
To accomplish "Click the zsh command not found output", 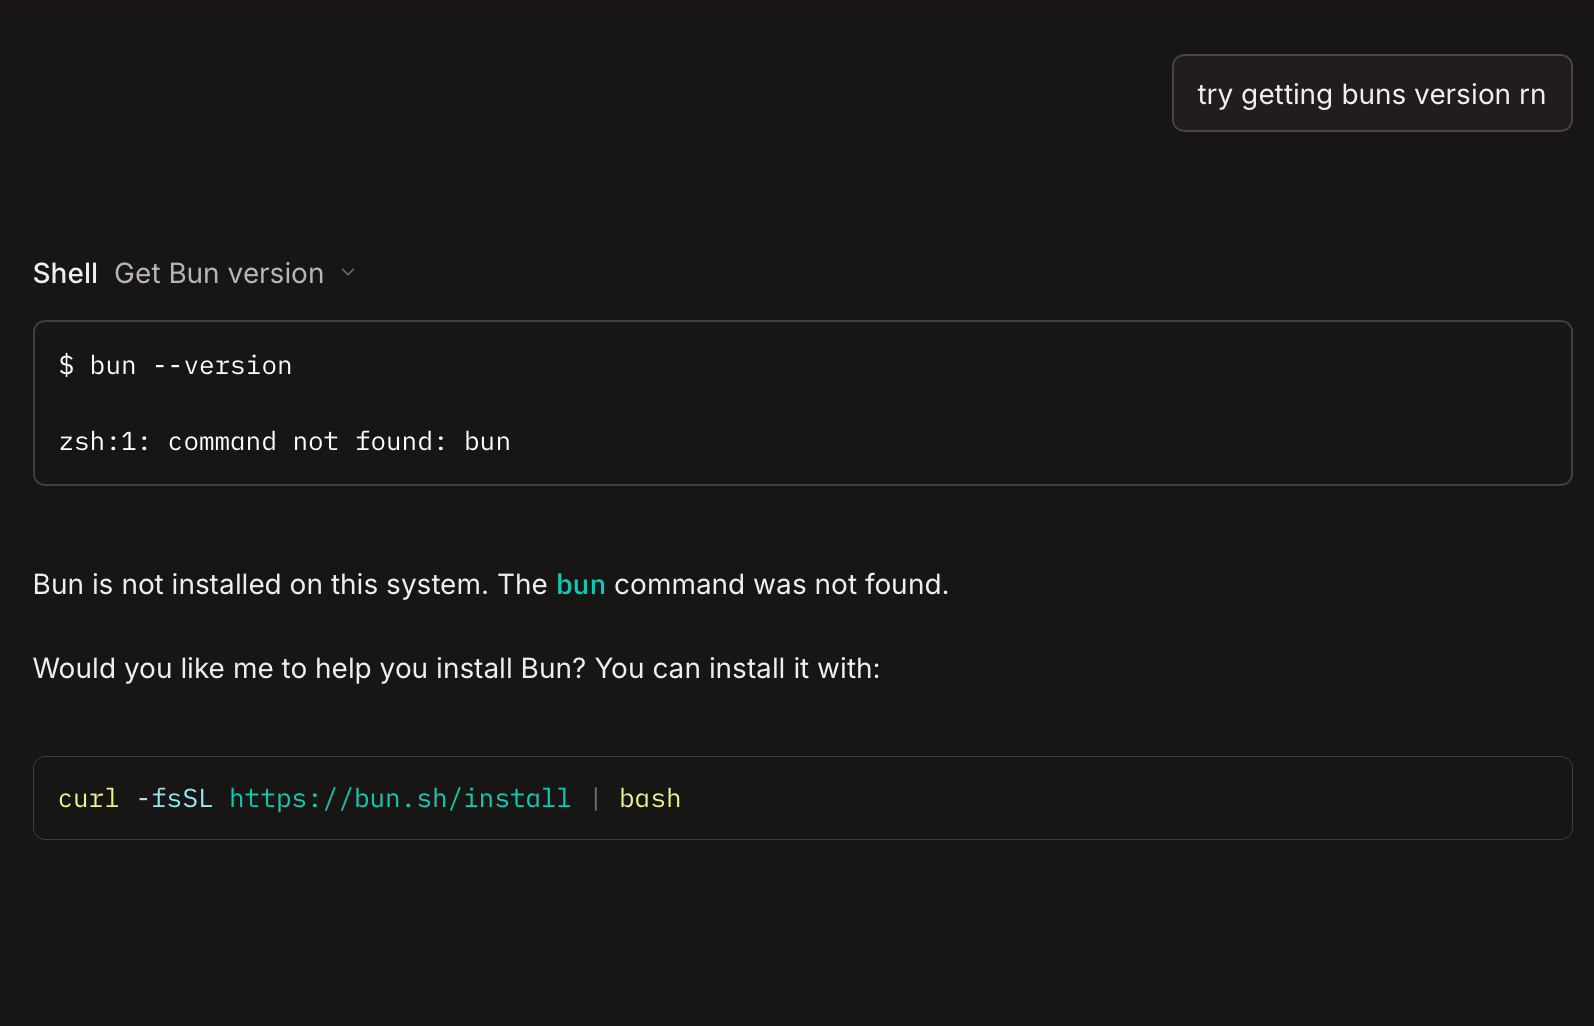I will [x=284, y=442].
